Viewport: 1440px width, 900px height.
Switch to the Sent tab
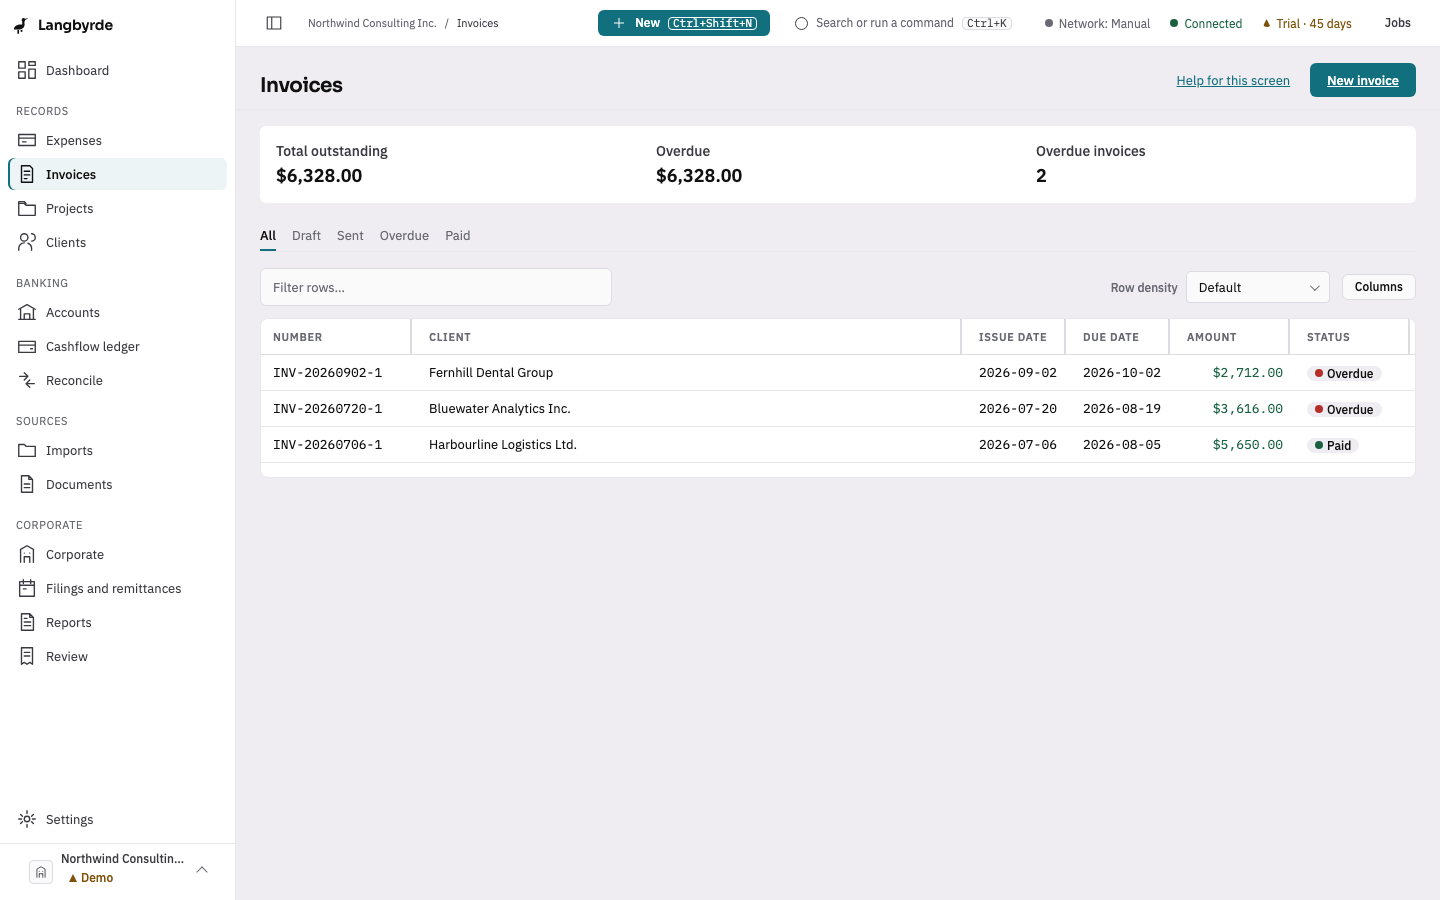[x=350, y=236]
